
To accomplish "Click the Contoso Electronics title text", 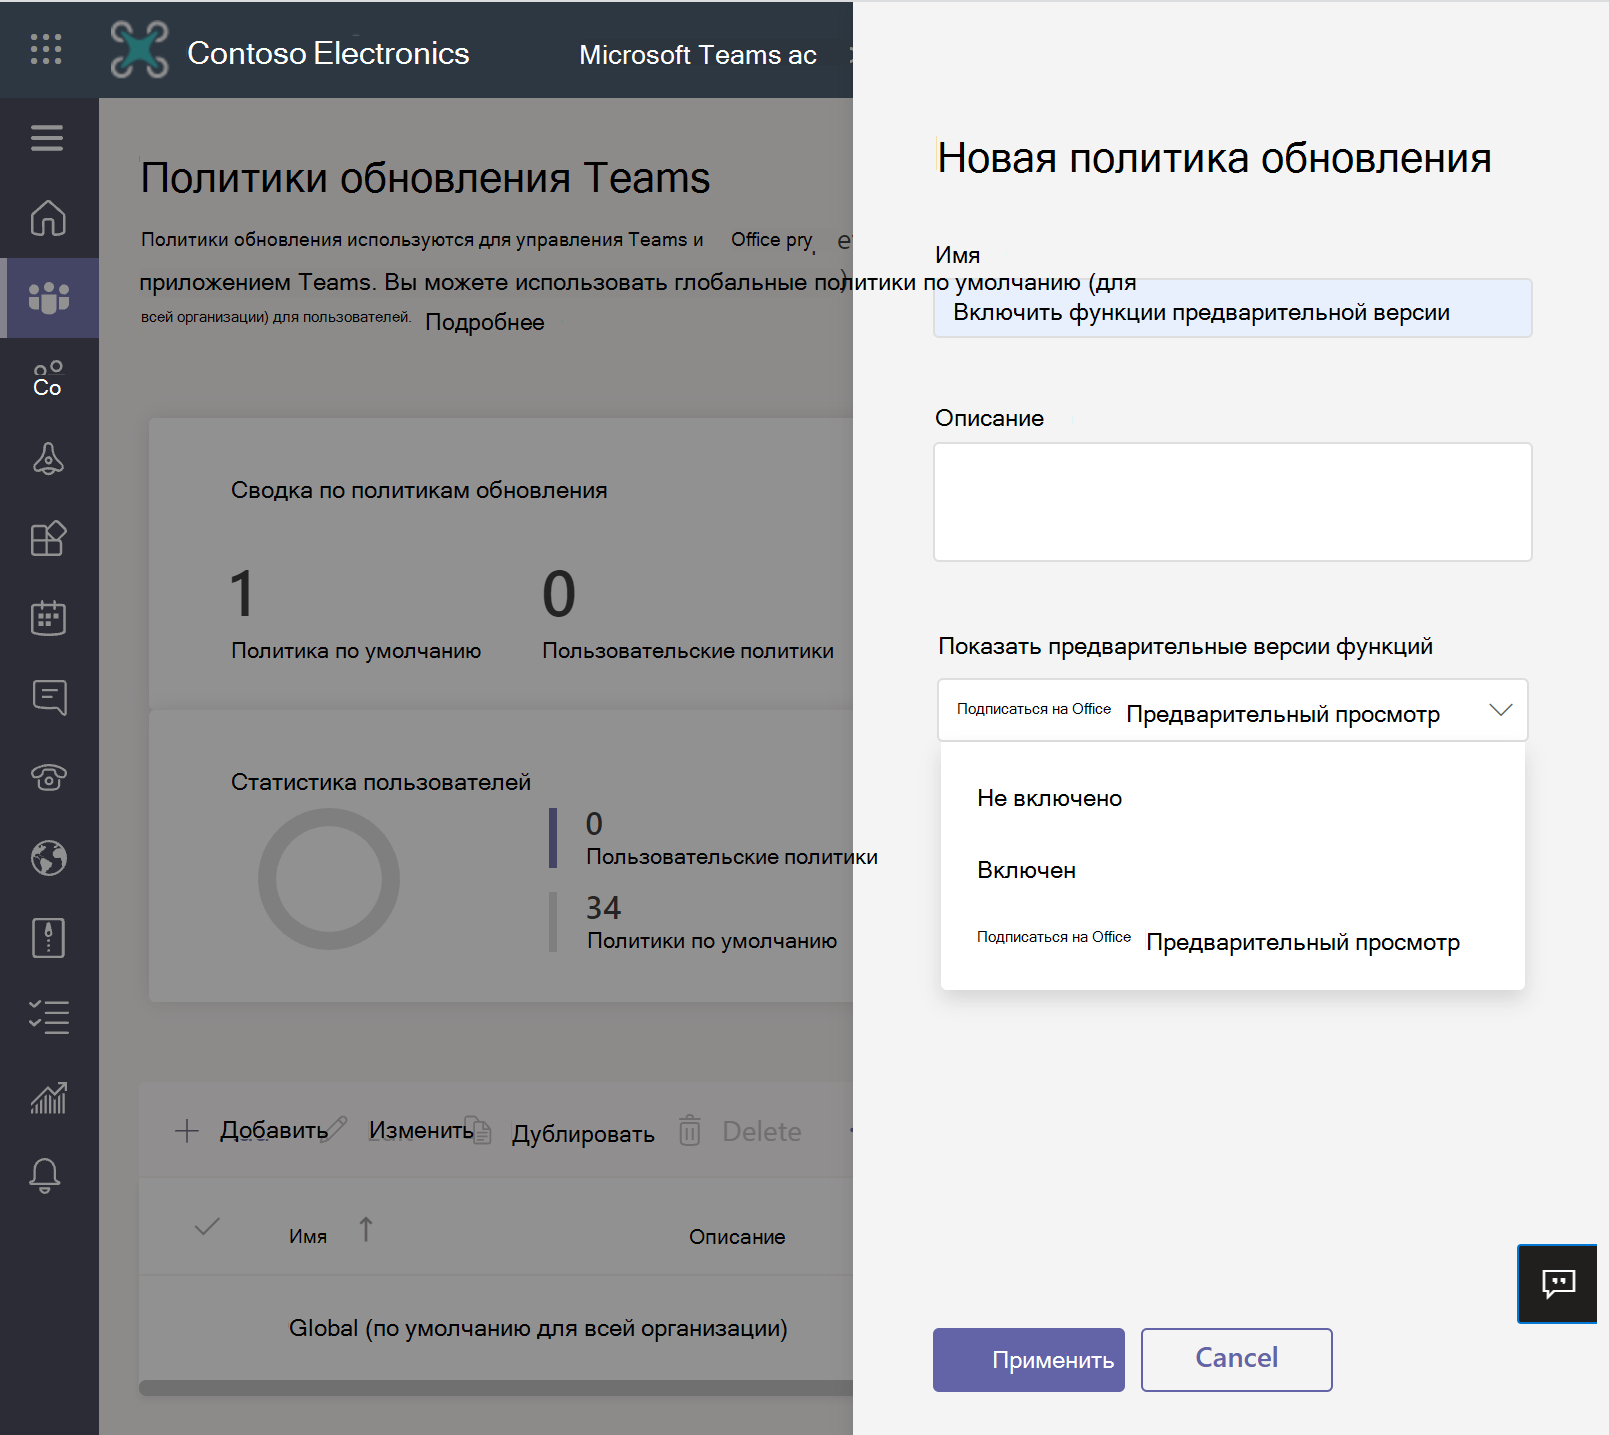I will point(328,53).
